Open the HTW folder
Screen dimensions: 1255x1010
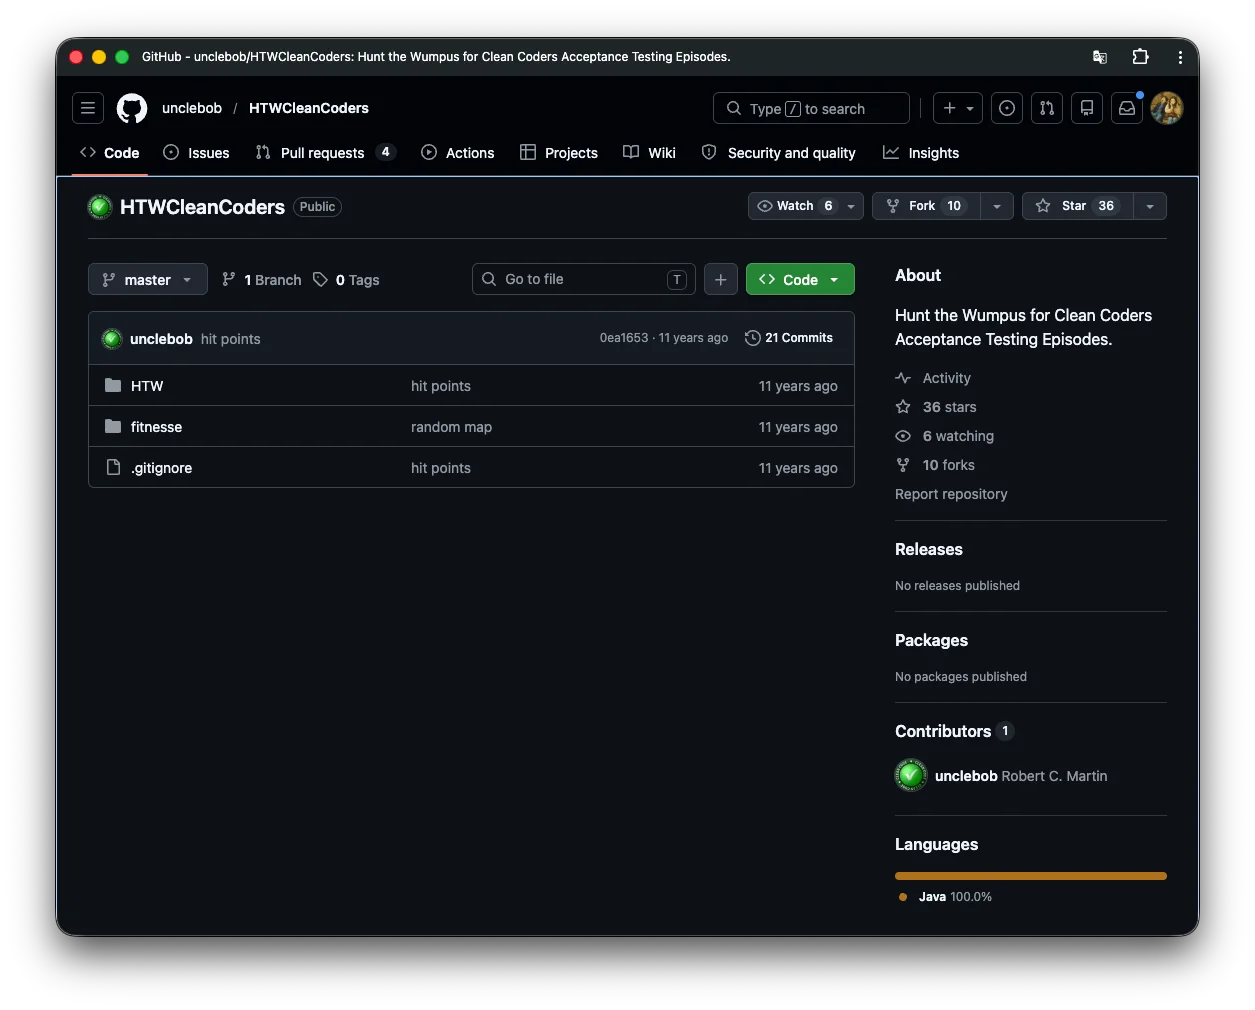[x=147, y=386]
